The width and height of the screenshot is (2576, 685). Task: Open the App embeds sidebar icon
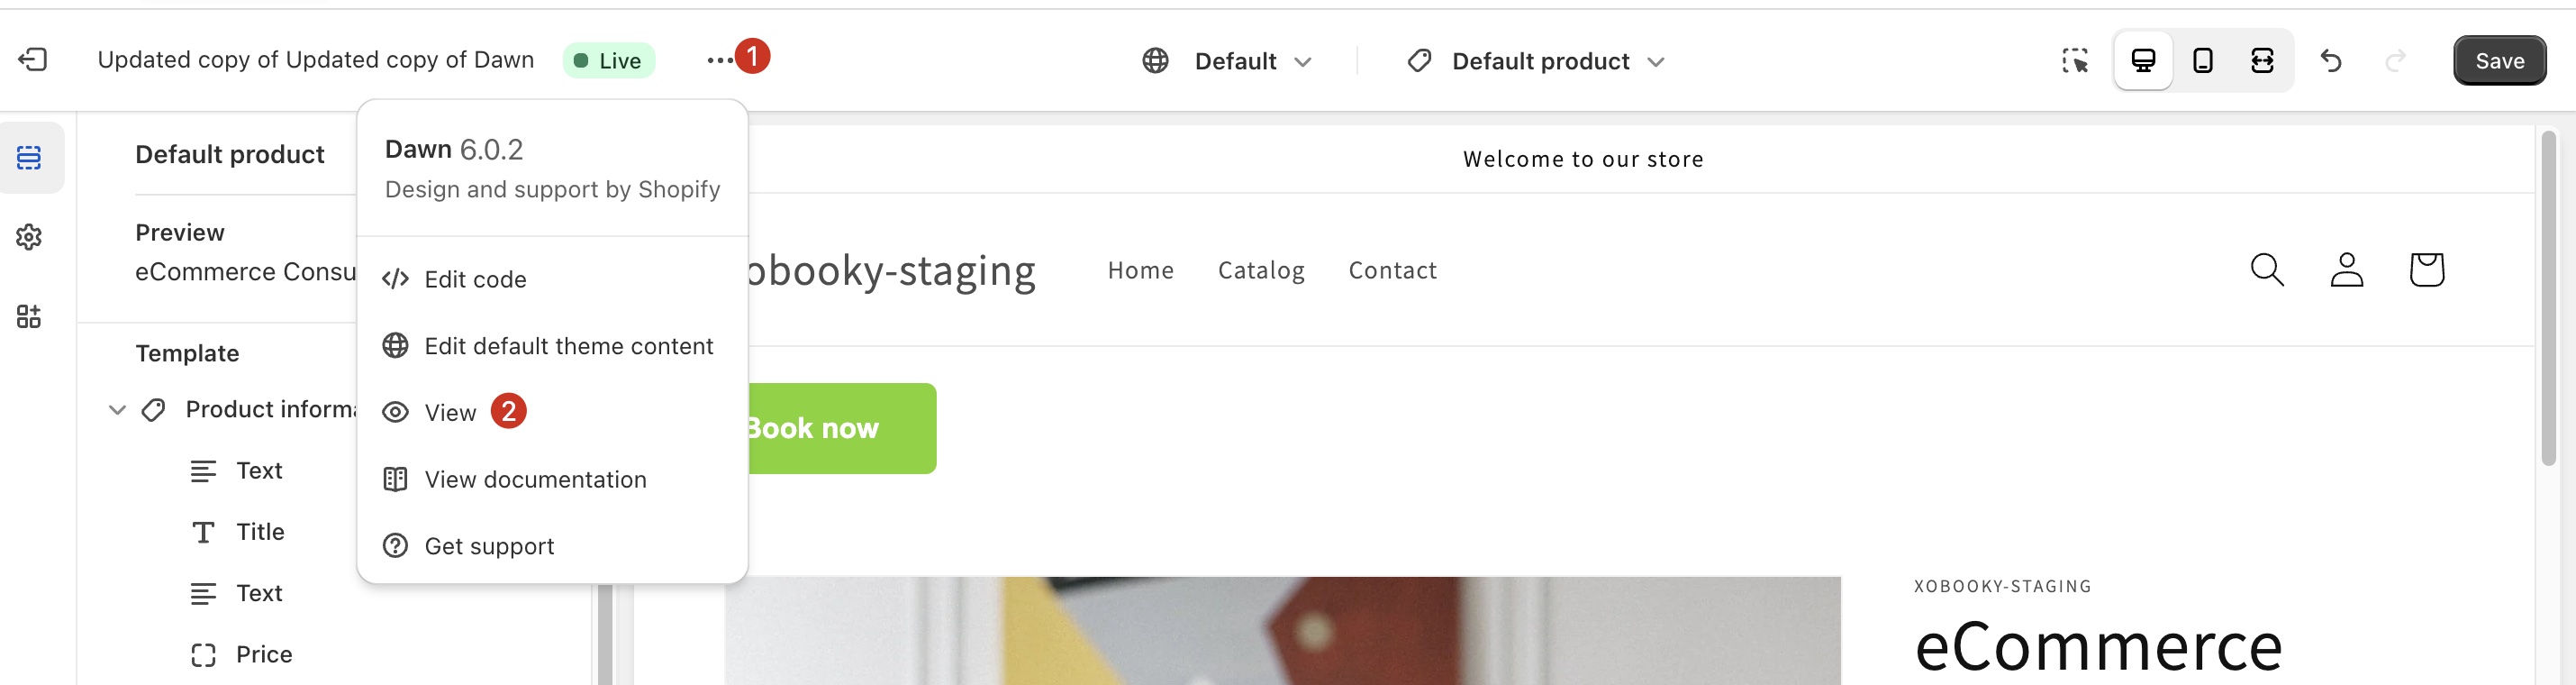[x=29, y=317]
